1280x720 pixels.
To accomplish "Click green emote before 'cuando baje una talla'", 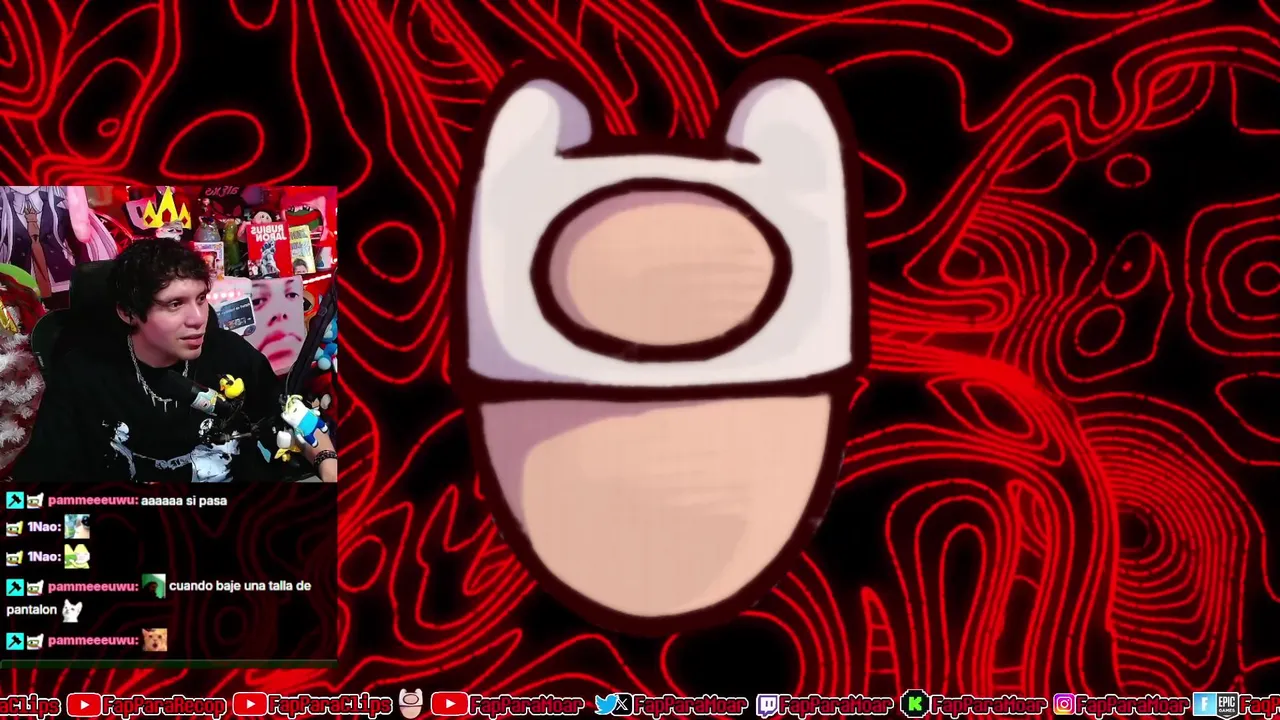I will tap(153, 586).
